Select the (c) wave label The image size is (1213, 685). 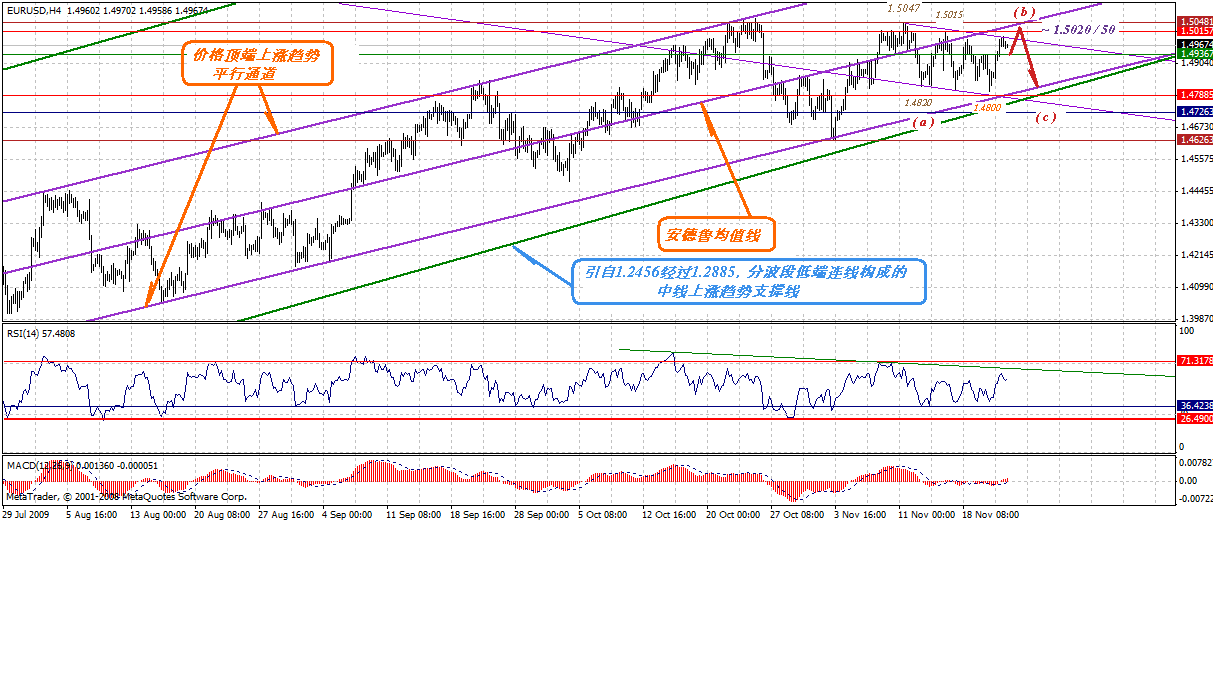click(1045, 117)
